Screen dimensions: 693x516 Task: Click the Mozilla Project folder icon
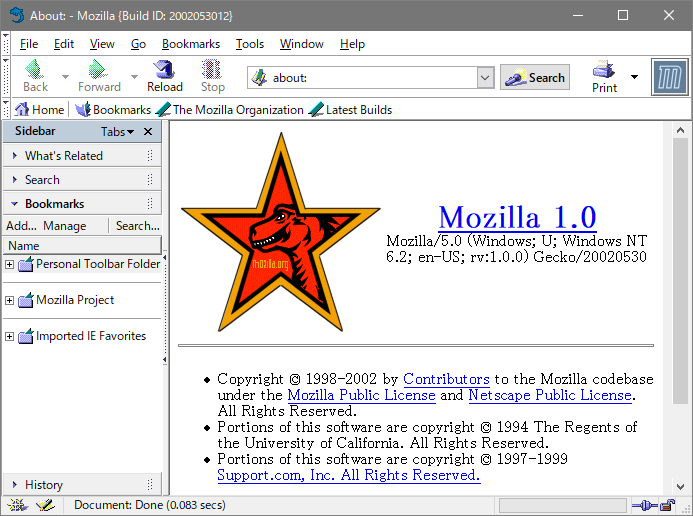(26, 300)
